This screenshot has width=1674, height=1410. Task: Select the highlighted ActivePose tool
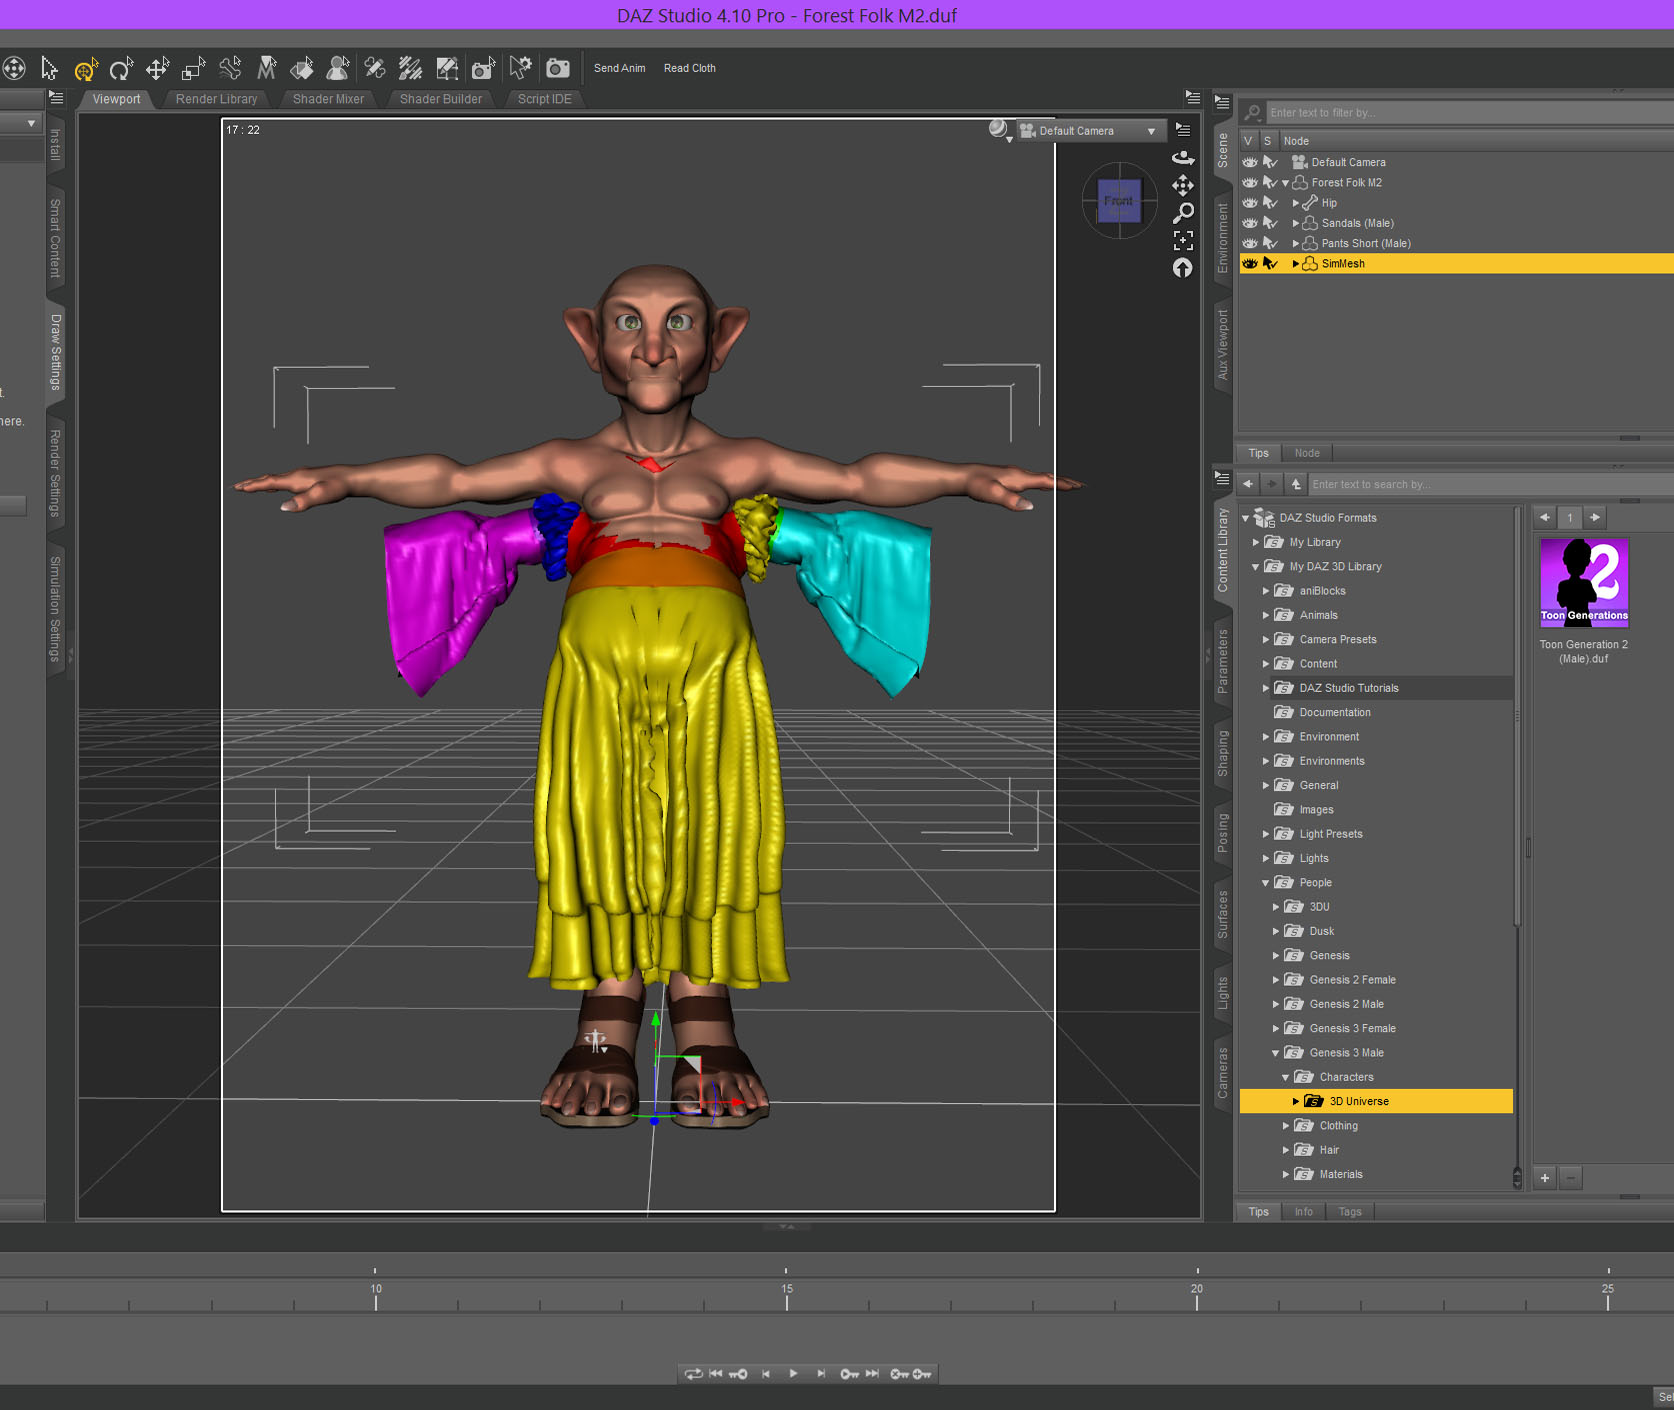pyautogui.click(x=86, y=68)
